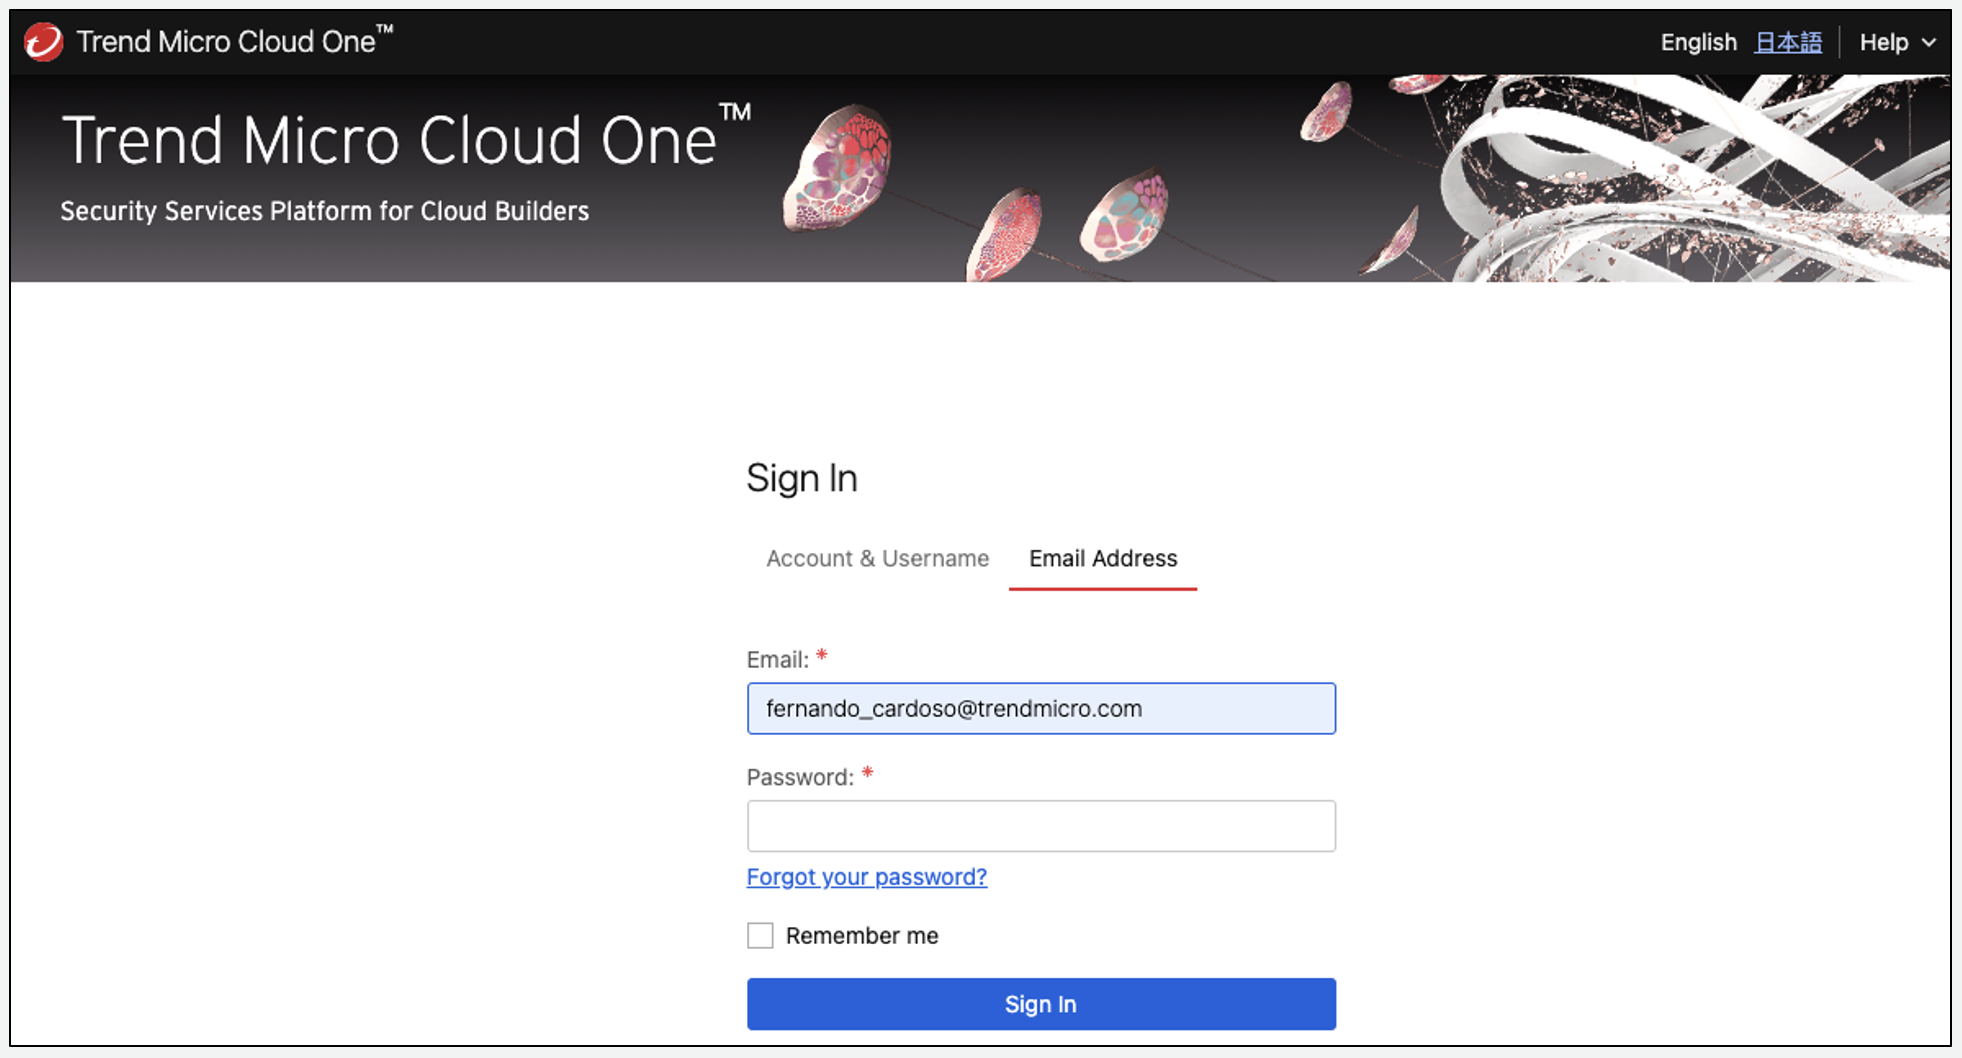Image resolution: width=1962 pixels, height=1058 pixels.
Task: Click the Security Services Platform tagline
Action: pos(324,211)
